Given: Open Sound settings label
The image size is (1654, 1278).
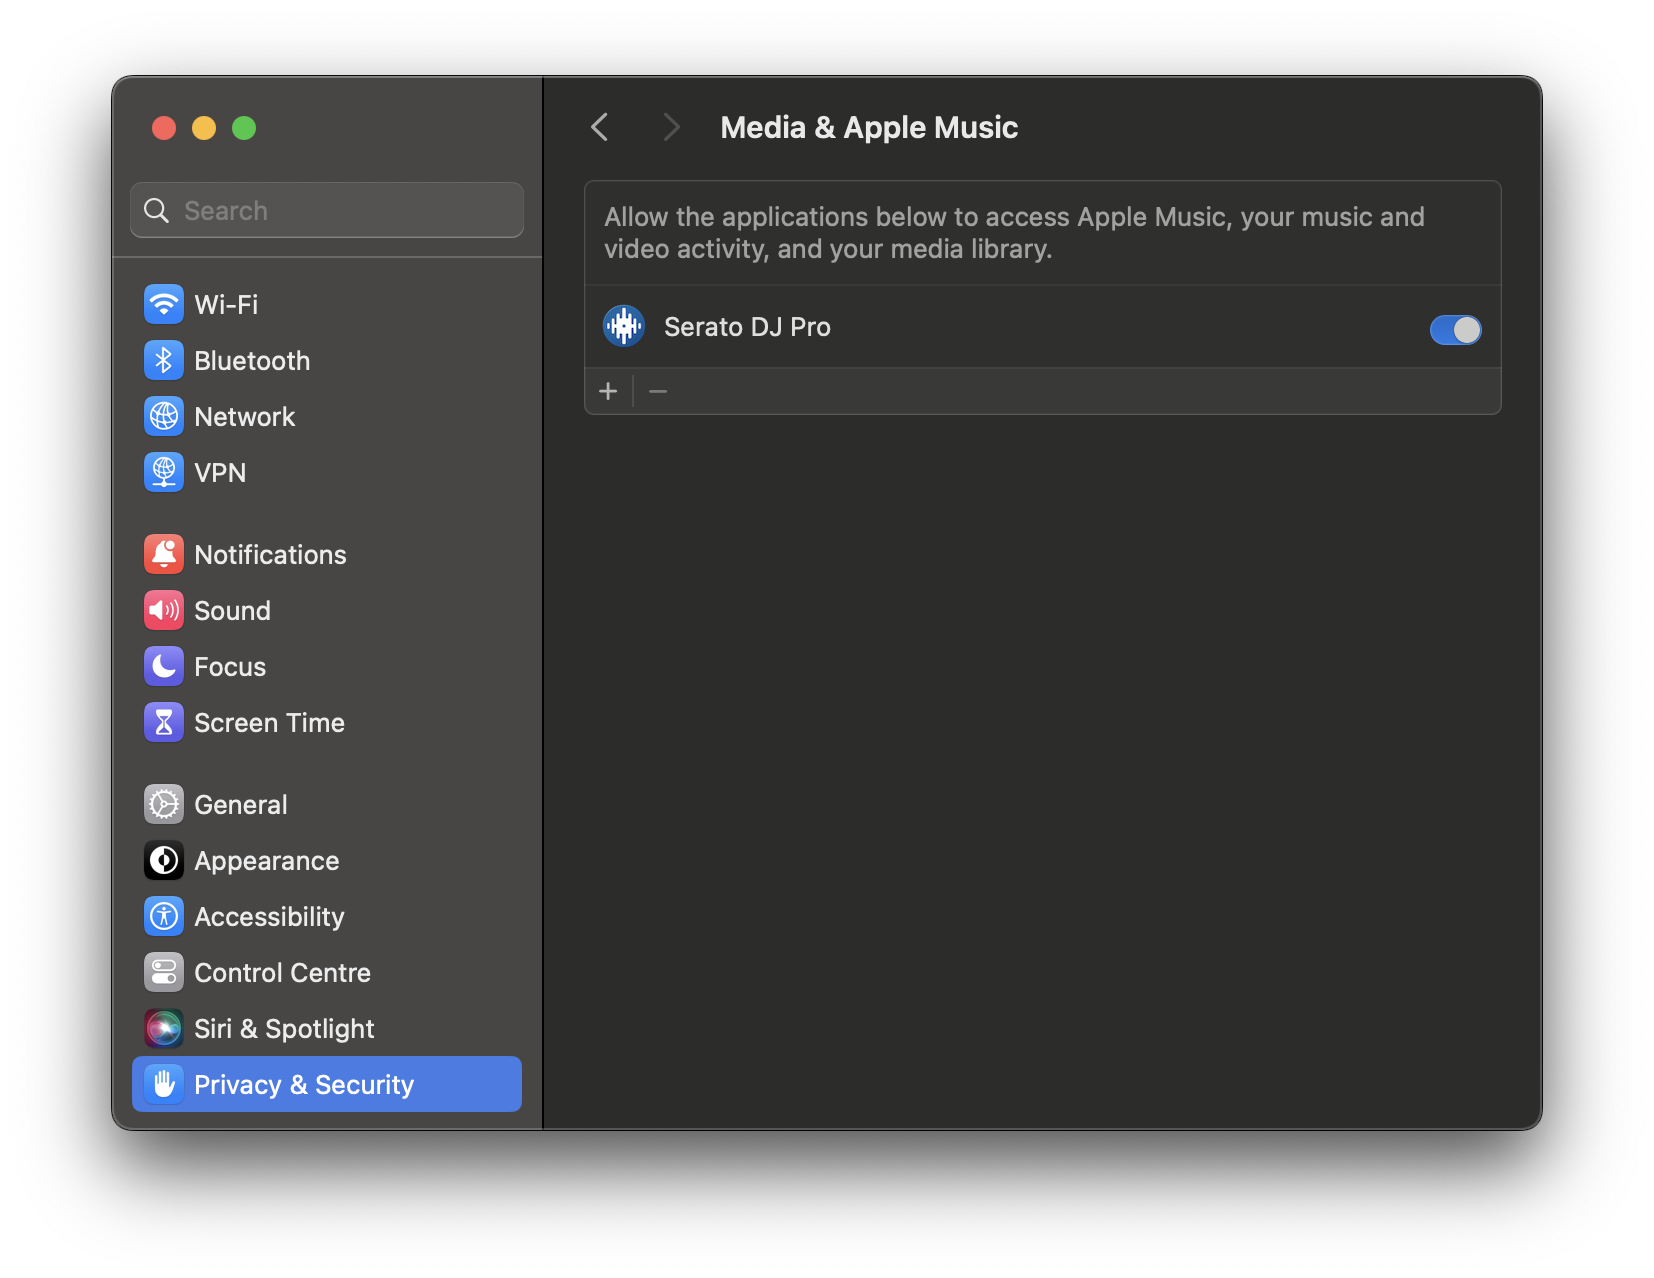Looking at the screenshot, I should pos(232,610).
